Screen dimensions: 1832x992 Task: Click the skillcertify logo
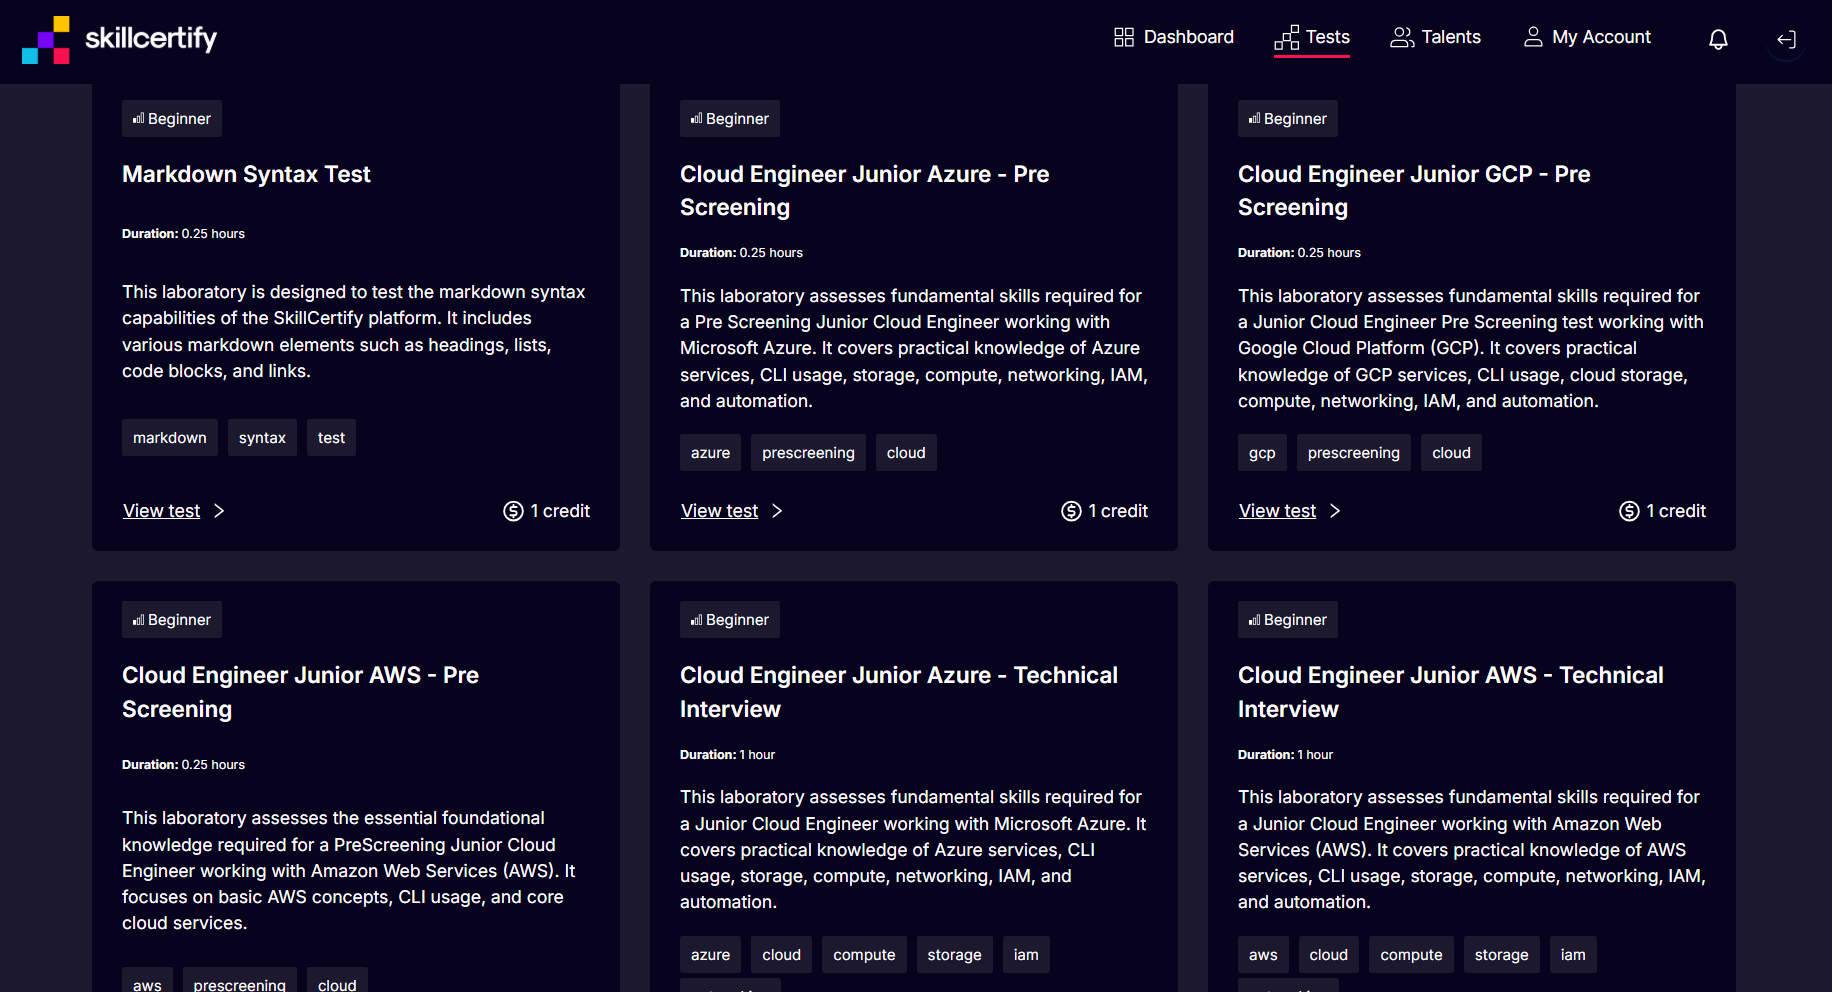click(x=120, y=39)
